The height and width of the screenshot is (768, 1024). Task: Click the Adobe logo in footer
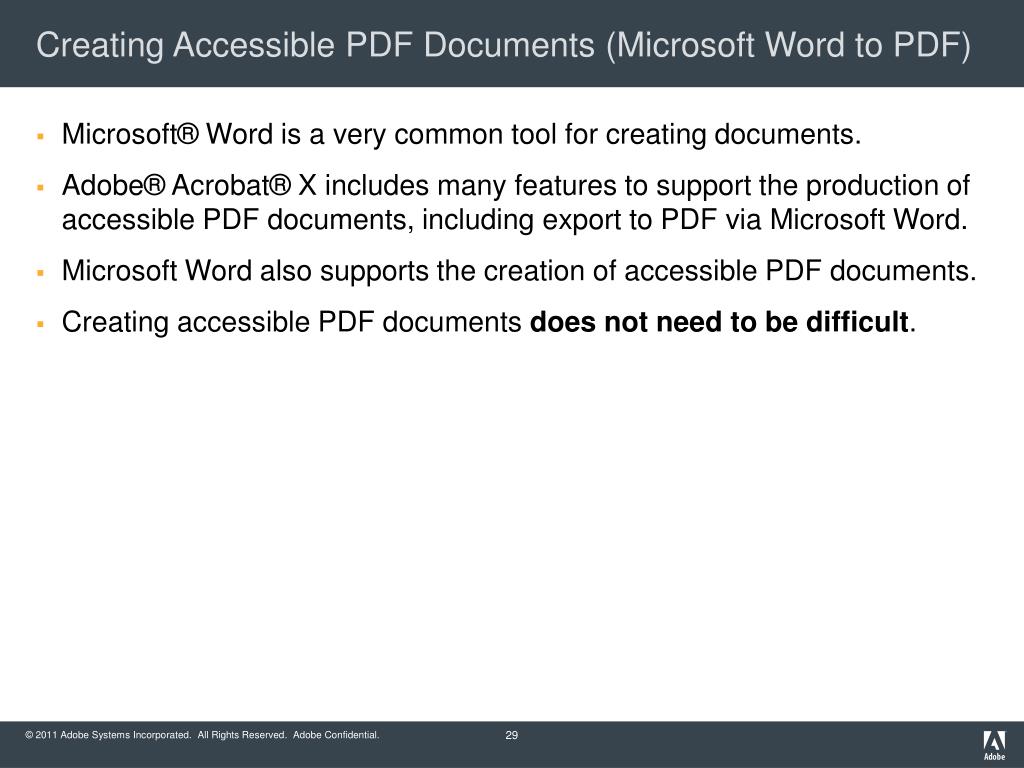point(994,745)
